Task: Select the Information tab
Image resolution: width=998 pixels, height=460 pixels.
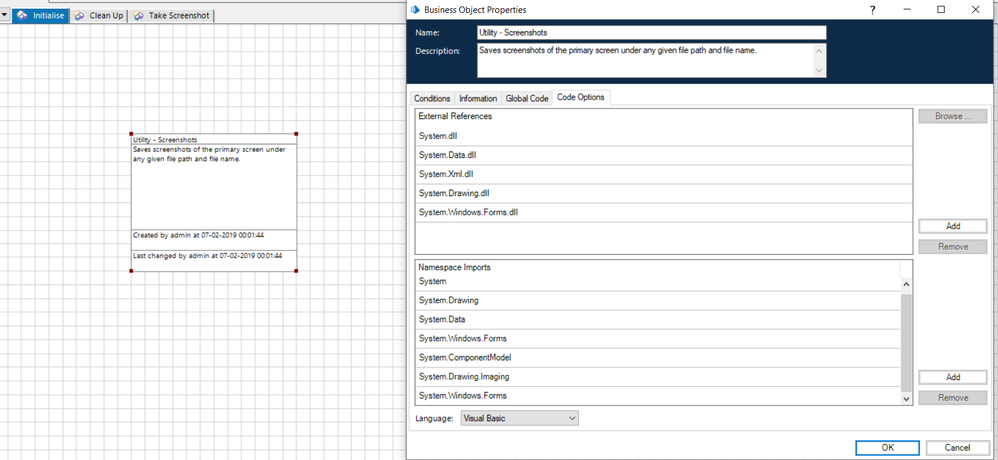Action: pyautogui.click(x=478, y=98)
